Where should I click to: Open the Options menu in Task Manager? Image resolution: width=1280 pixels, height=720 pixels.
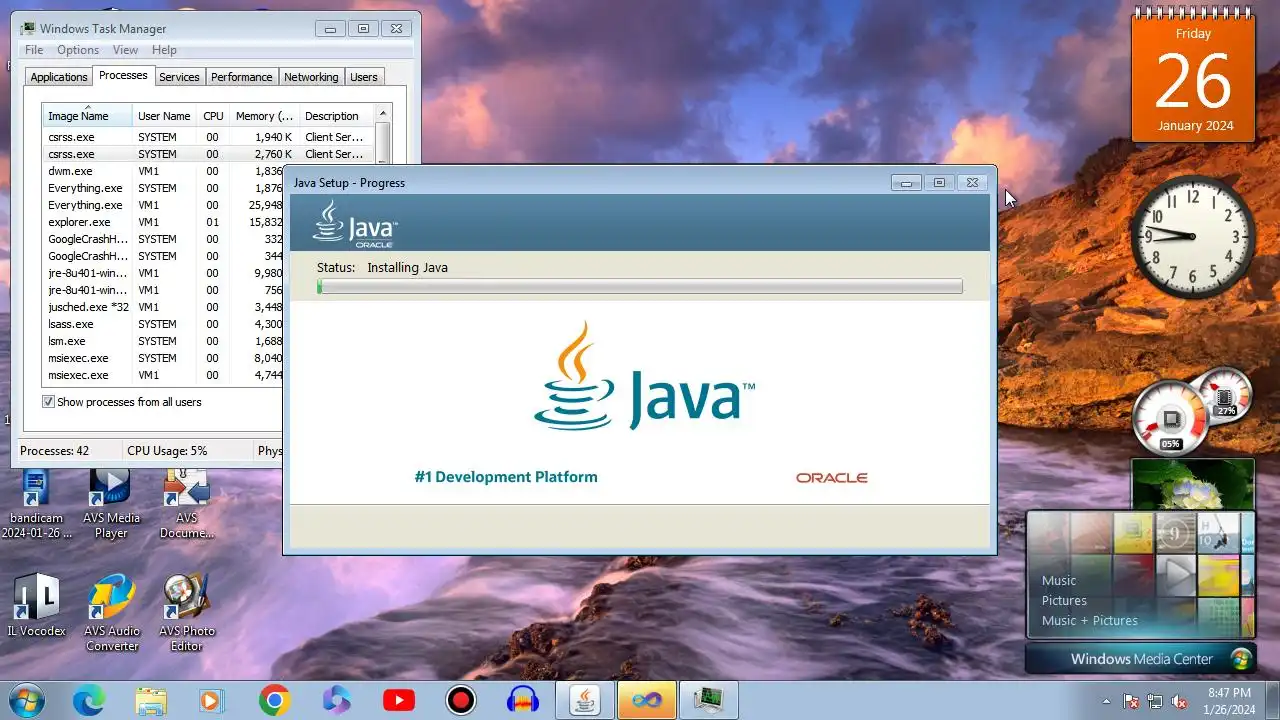tap(78, 50)
